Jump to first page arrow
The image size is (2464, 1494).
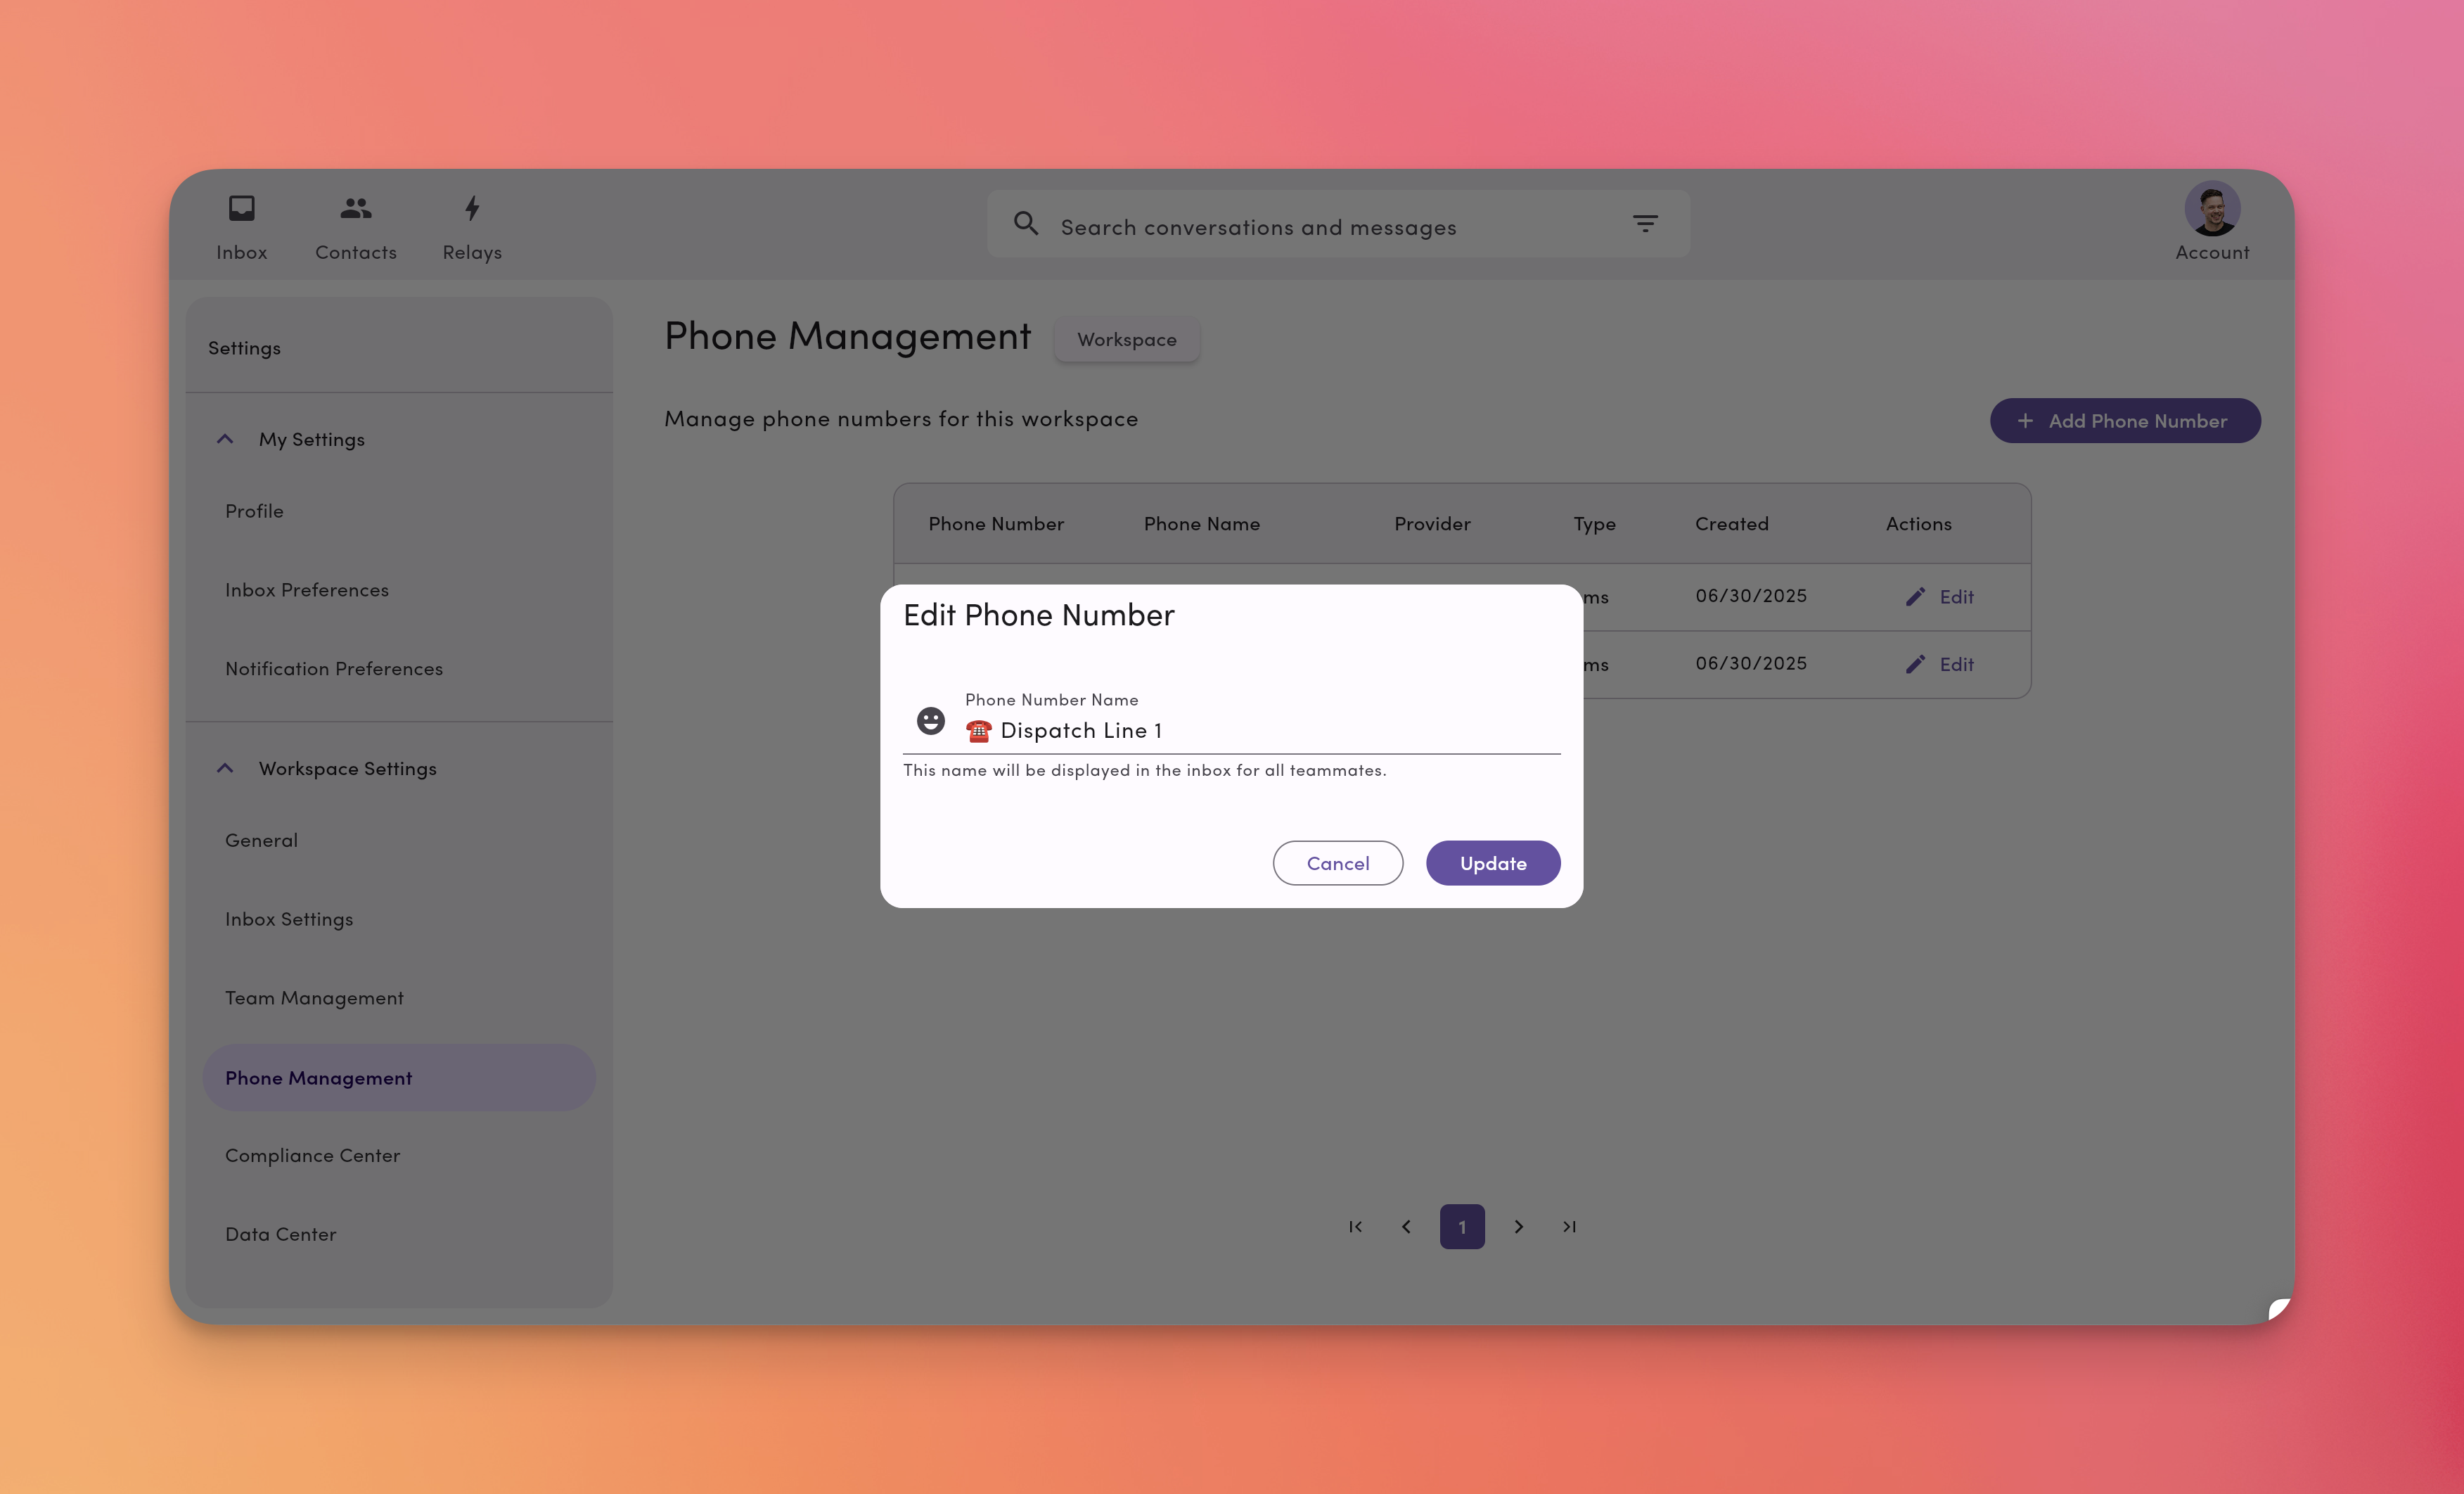point(1355,1227)
